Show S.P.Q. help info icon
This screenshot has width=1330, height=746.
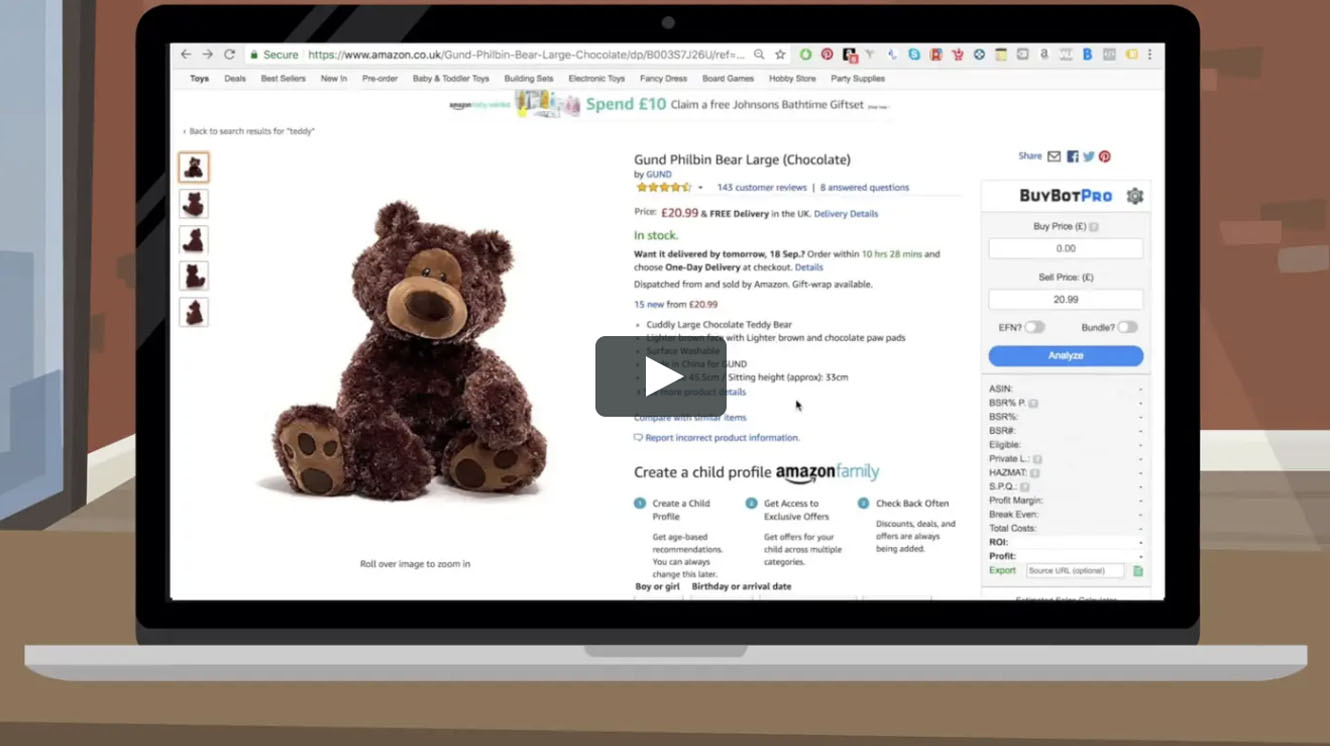tap(1025, 487)
